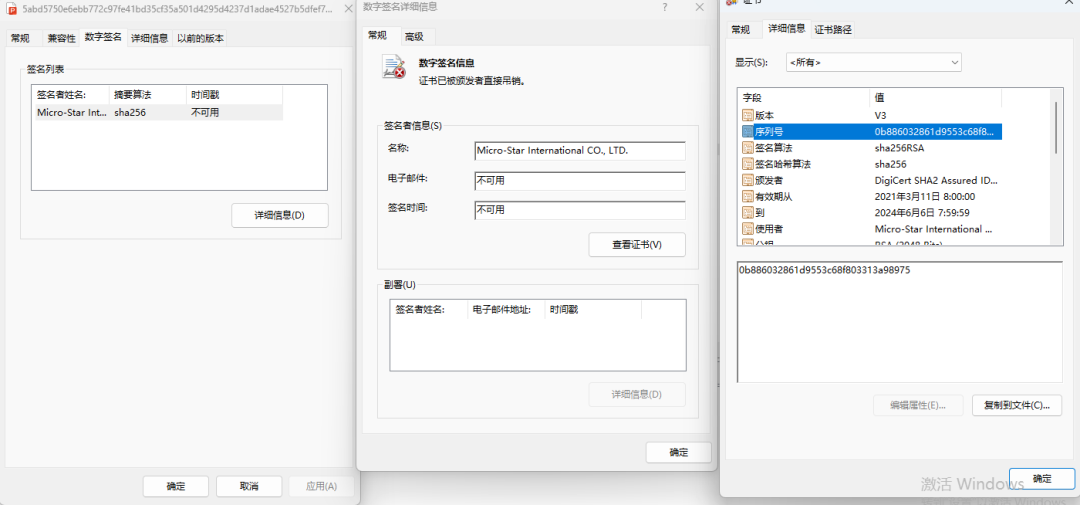Click the 2021年3月11日 8:00:00 value

click(924, 196)
